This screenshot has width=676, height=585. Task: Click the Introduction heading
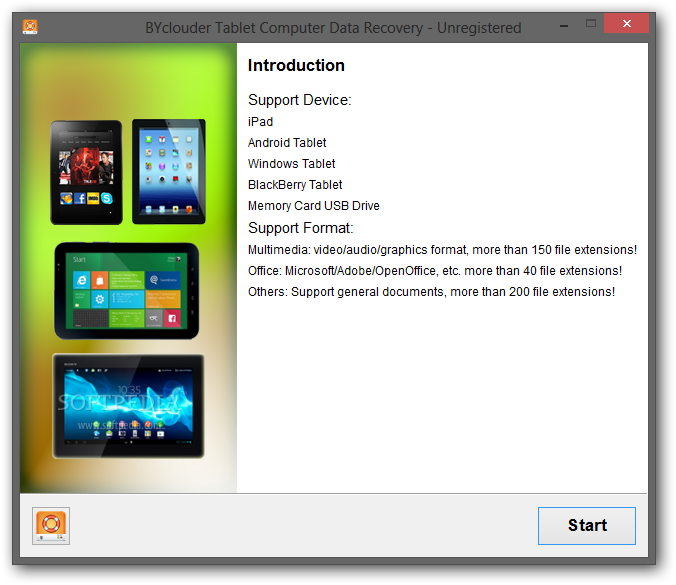click(296, 66)
